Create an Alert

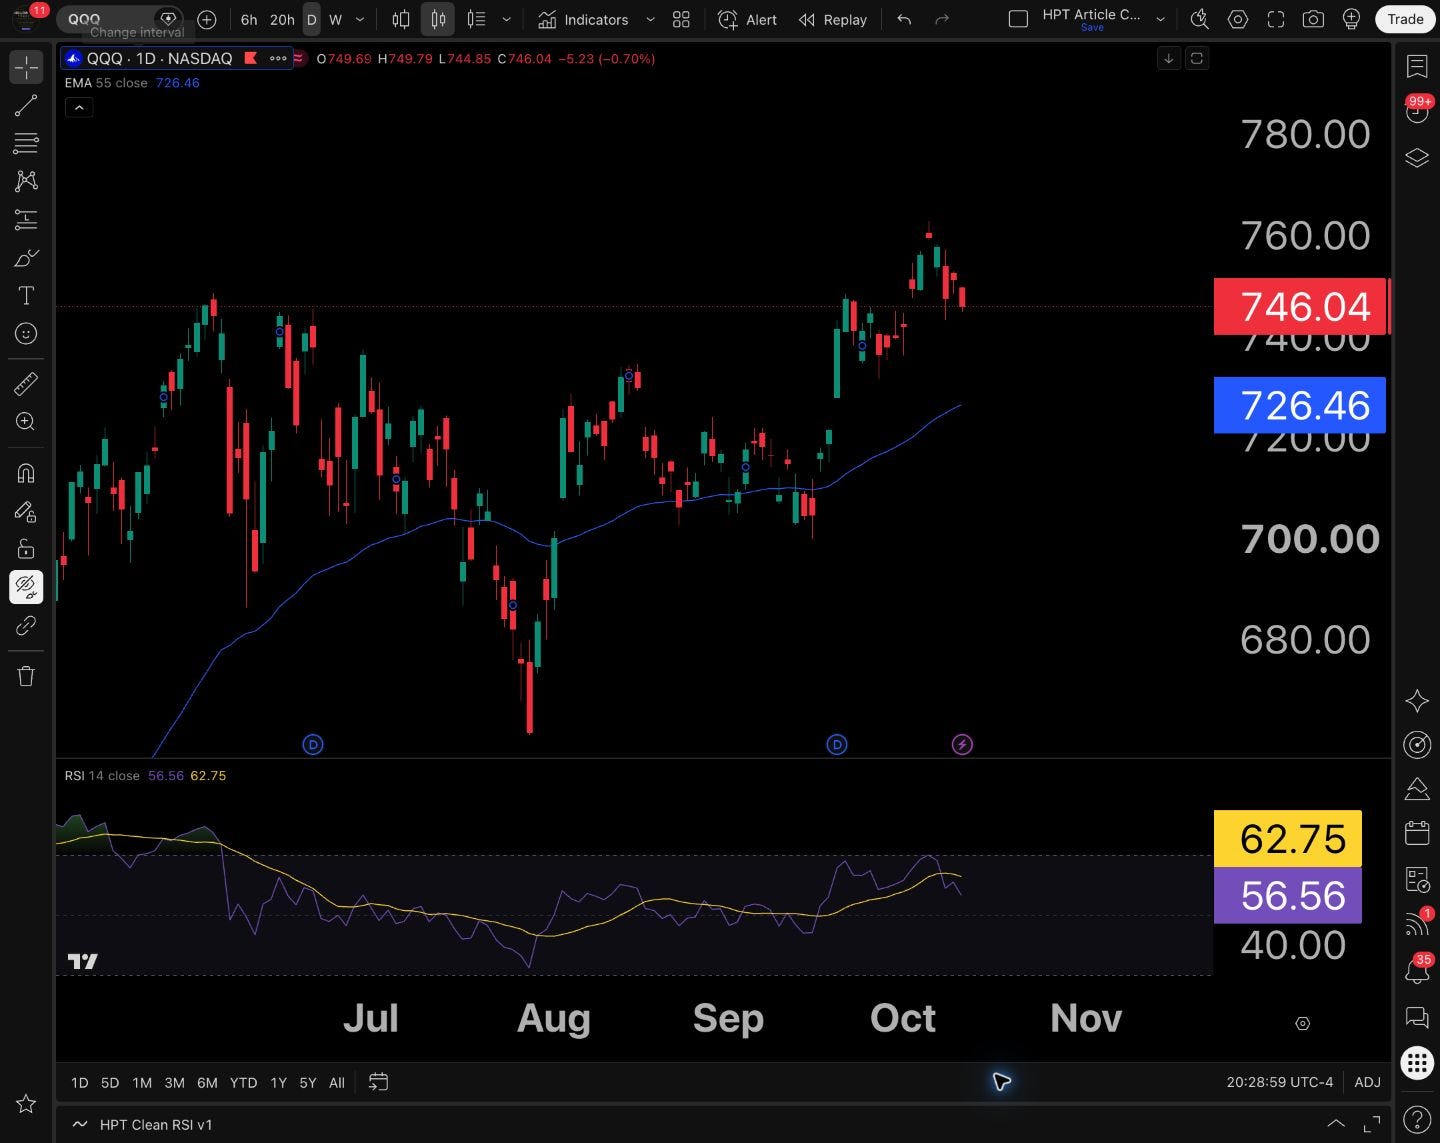[x=748, y=19]
